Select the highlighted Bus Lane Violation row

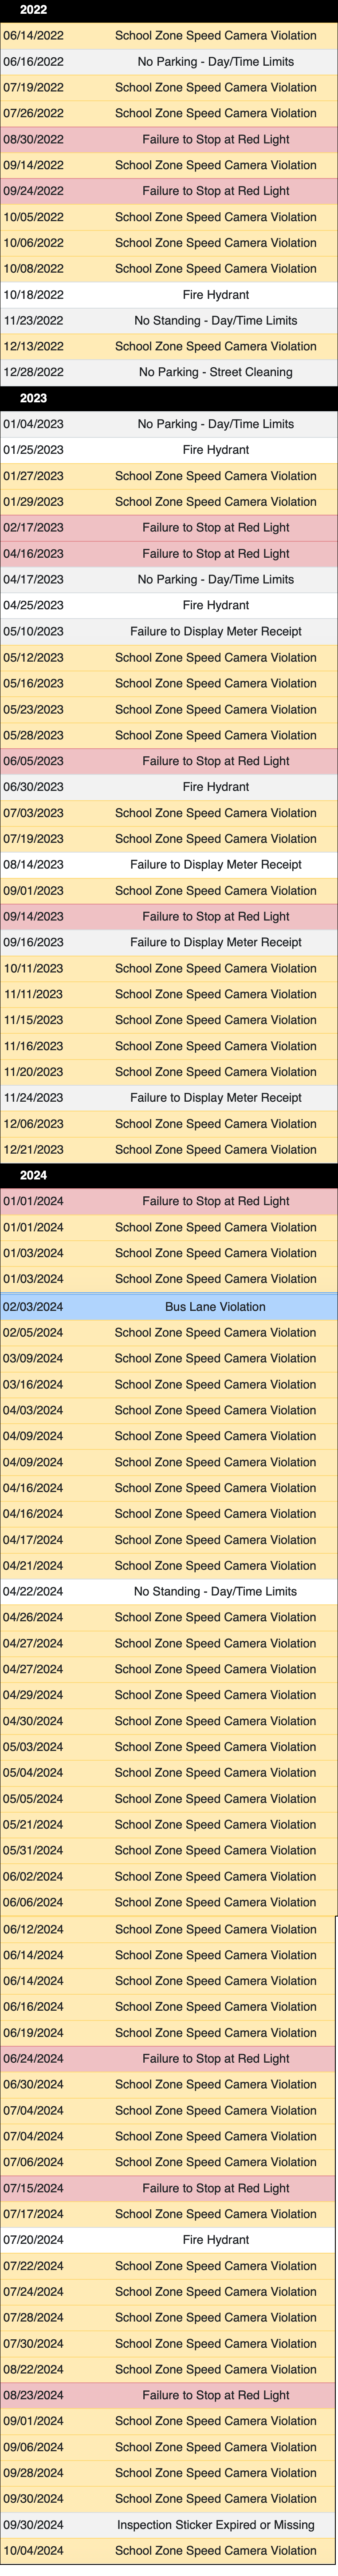click(168, 1306)
